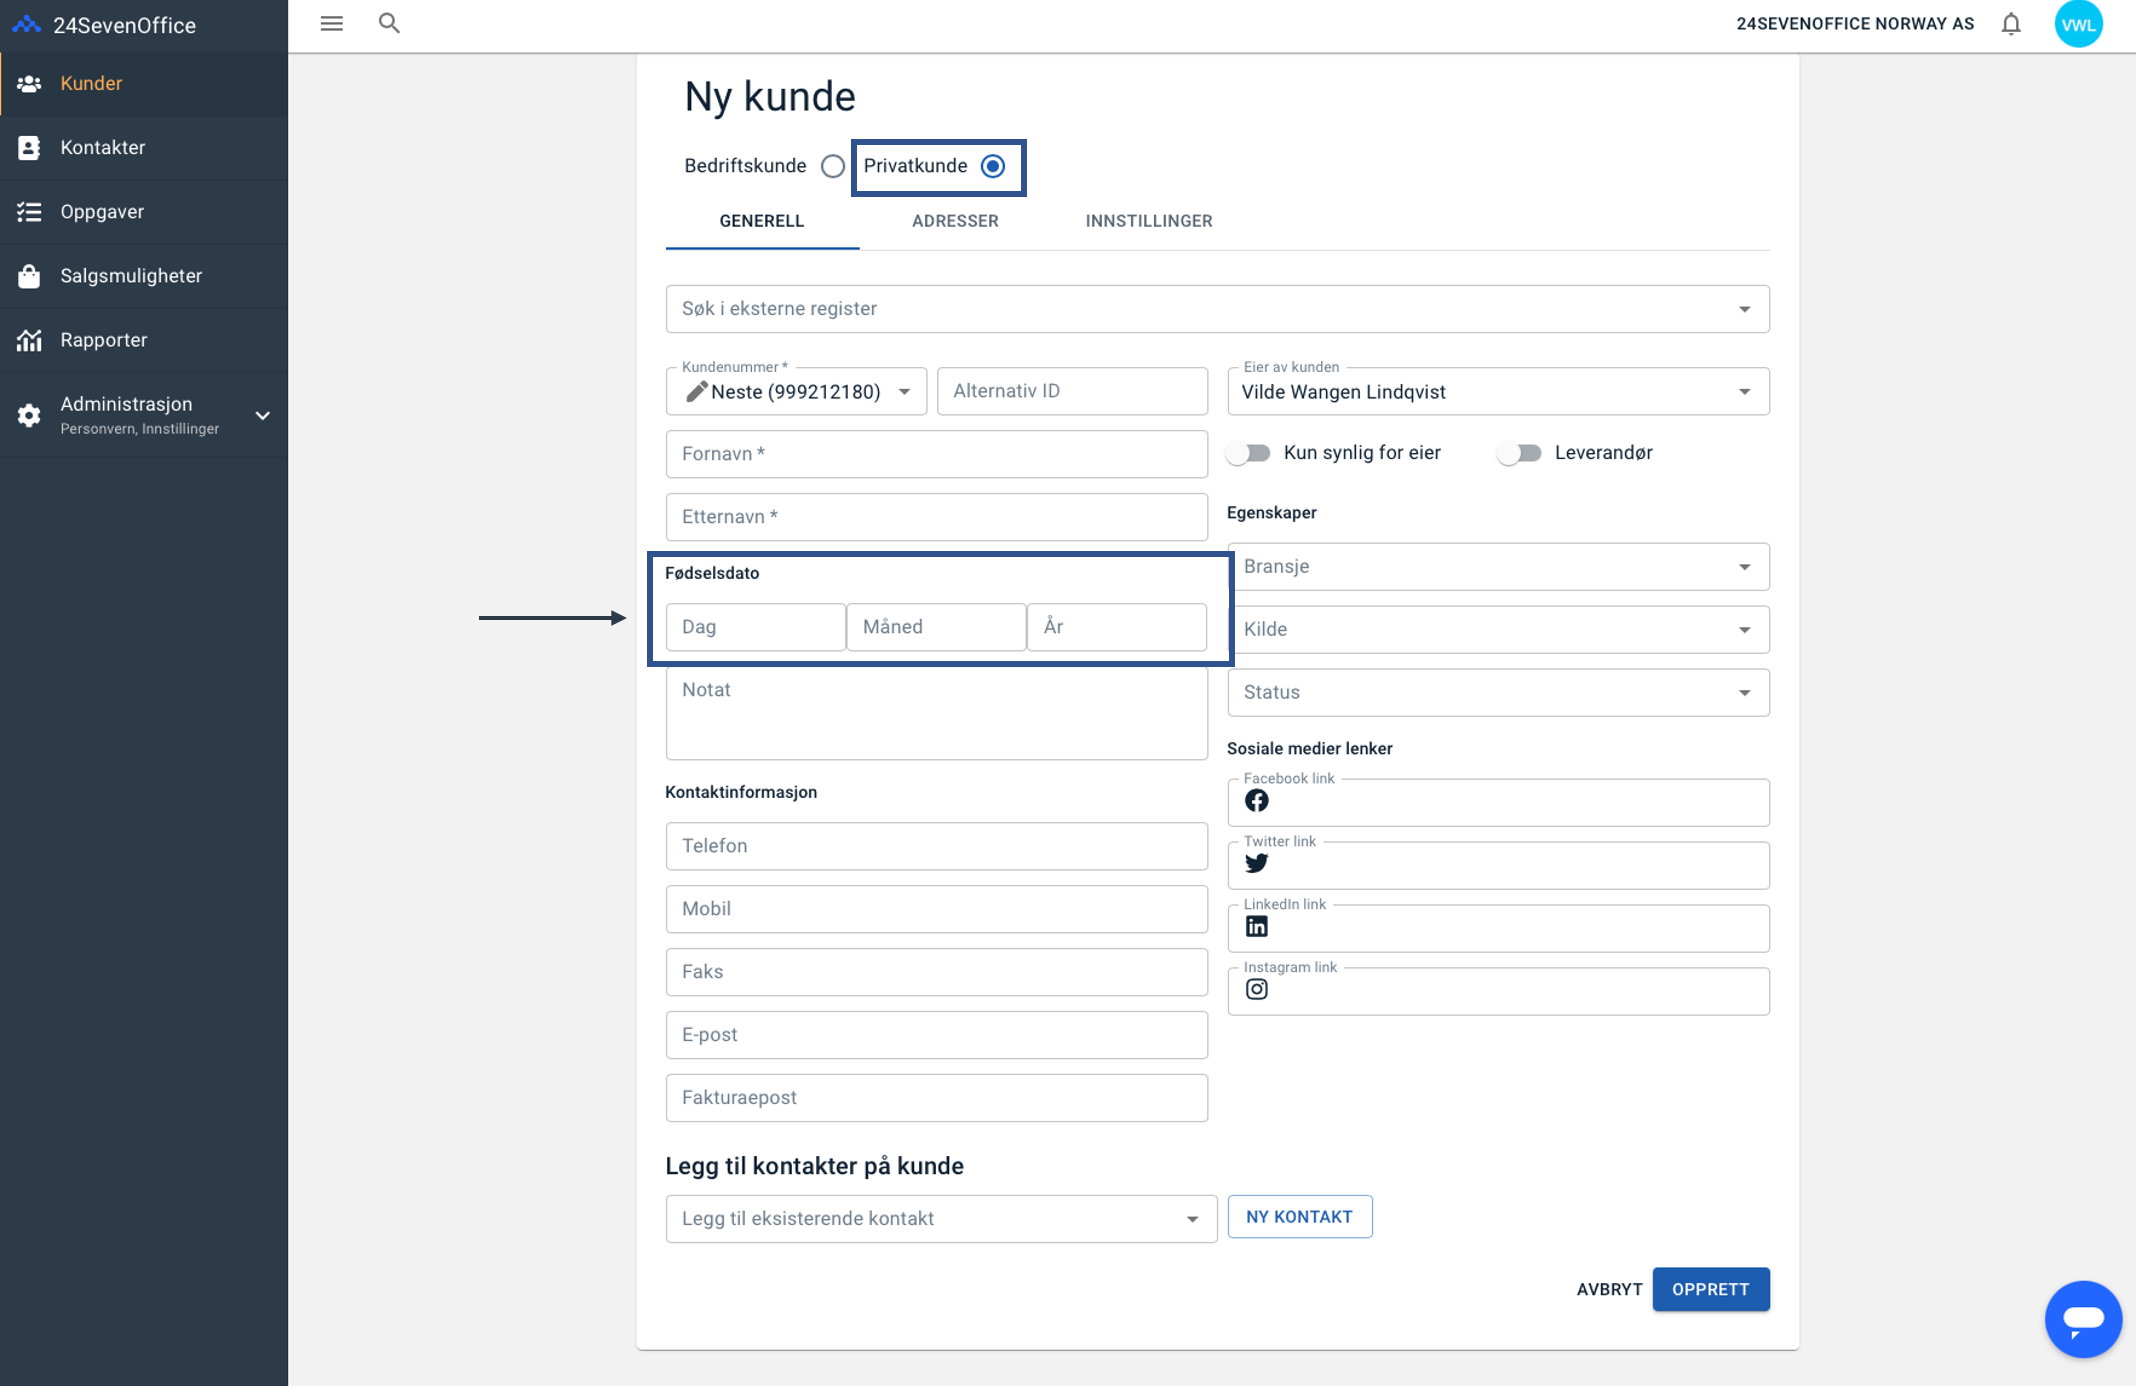Image resolution: width=2146 pixels, height=1390 pixels.
Task: Click the E-post field
Action: point(936,1035)
